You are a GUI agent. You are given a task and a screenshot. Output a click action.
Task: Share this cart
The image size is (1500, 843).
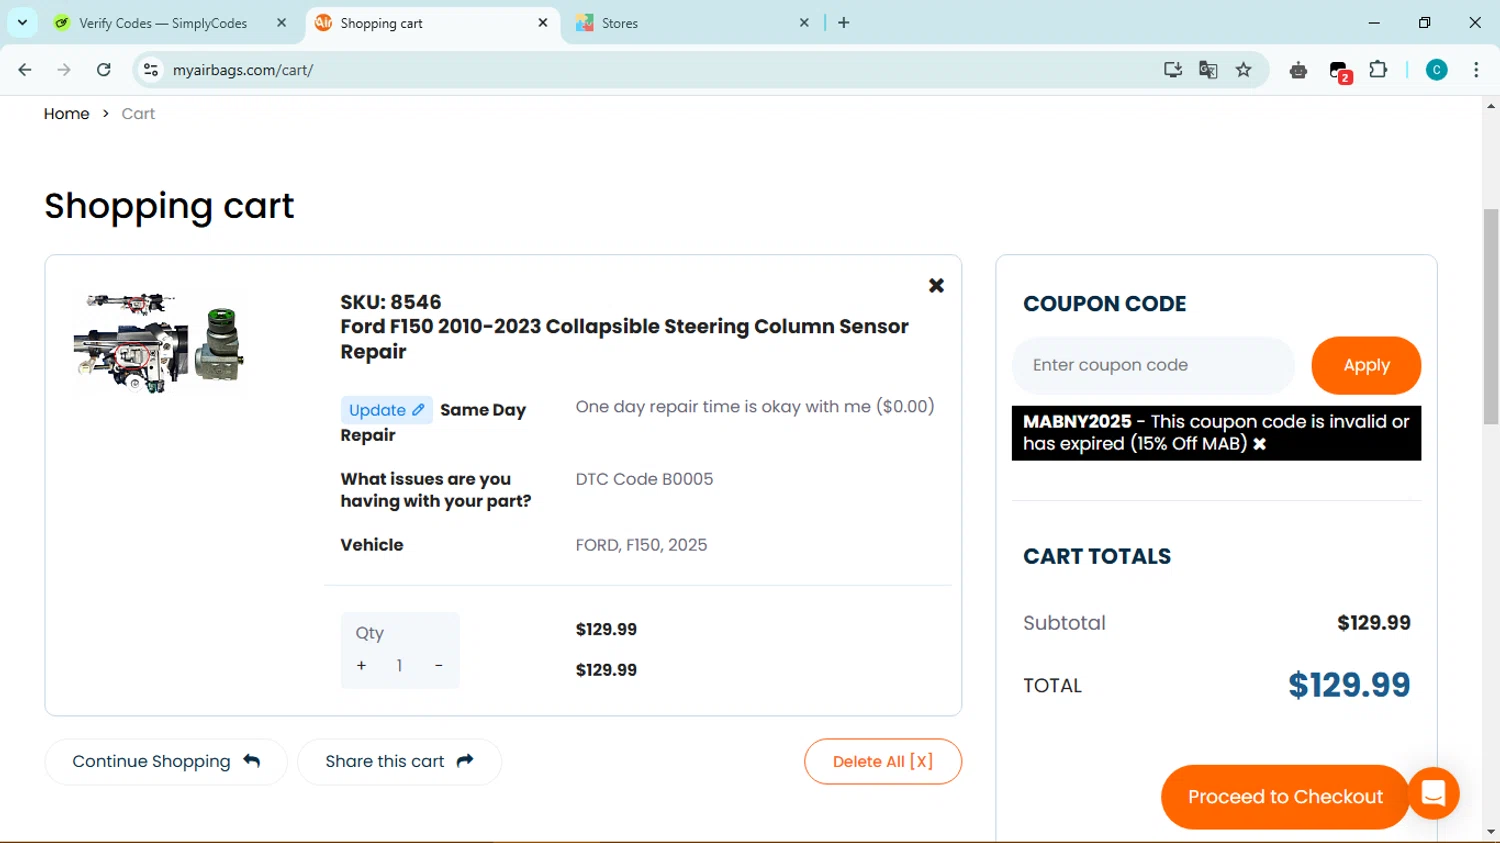[x=399, y=762]
